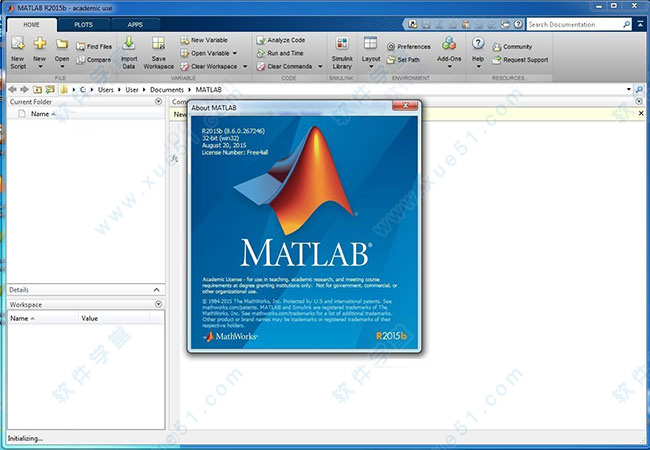Open the Clear Commands dropdown arrow
Viewport: 650px width, 450px height.
pyautogui.click(x=320, y=66)
